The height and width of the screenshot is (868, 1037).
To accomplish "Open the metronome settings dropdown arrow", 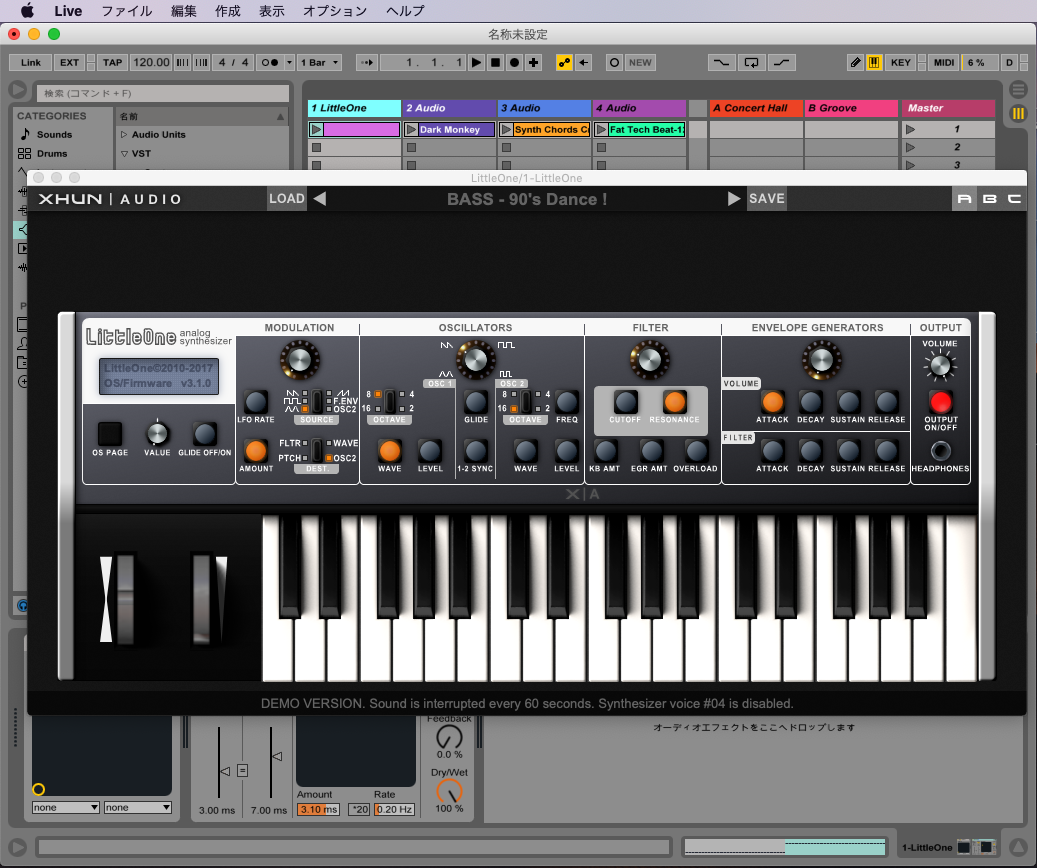I will (289, 62).
